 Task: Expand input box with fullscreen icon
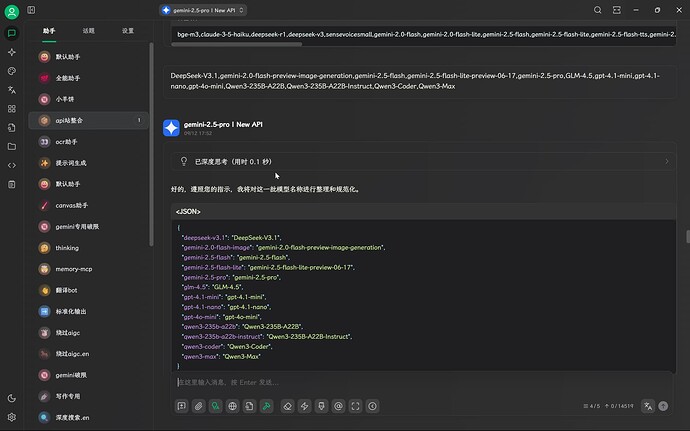(356, 406)
